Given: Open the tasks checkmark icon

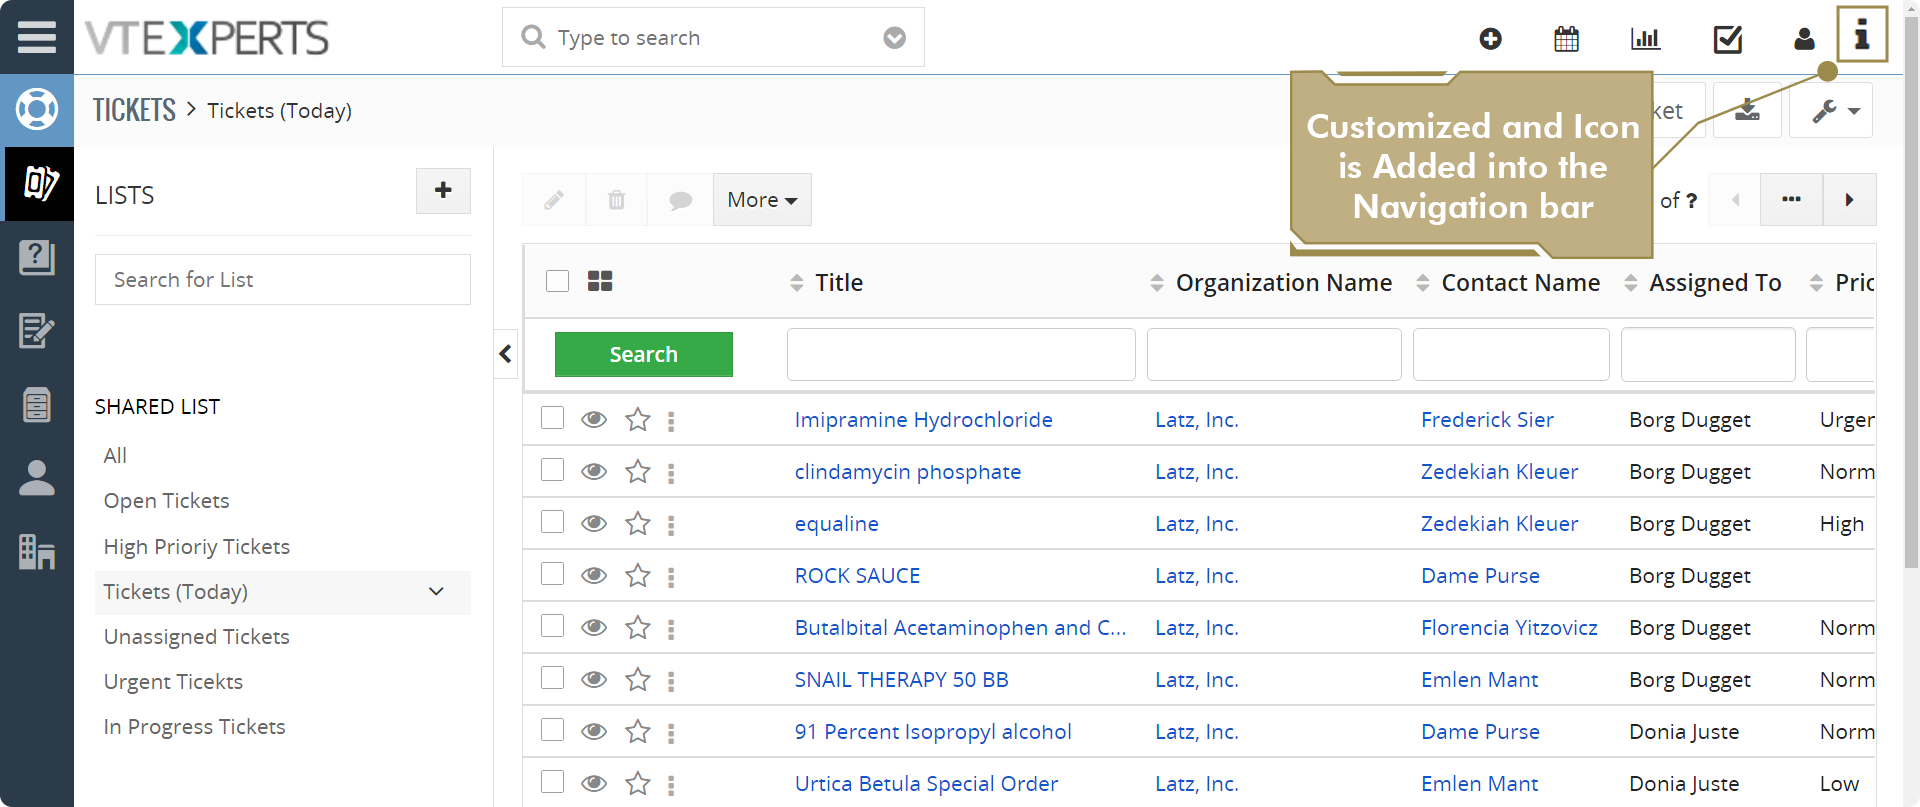Looking at the screenshot, I should click(1727, 39).
